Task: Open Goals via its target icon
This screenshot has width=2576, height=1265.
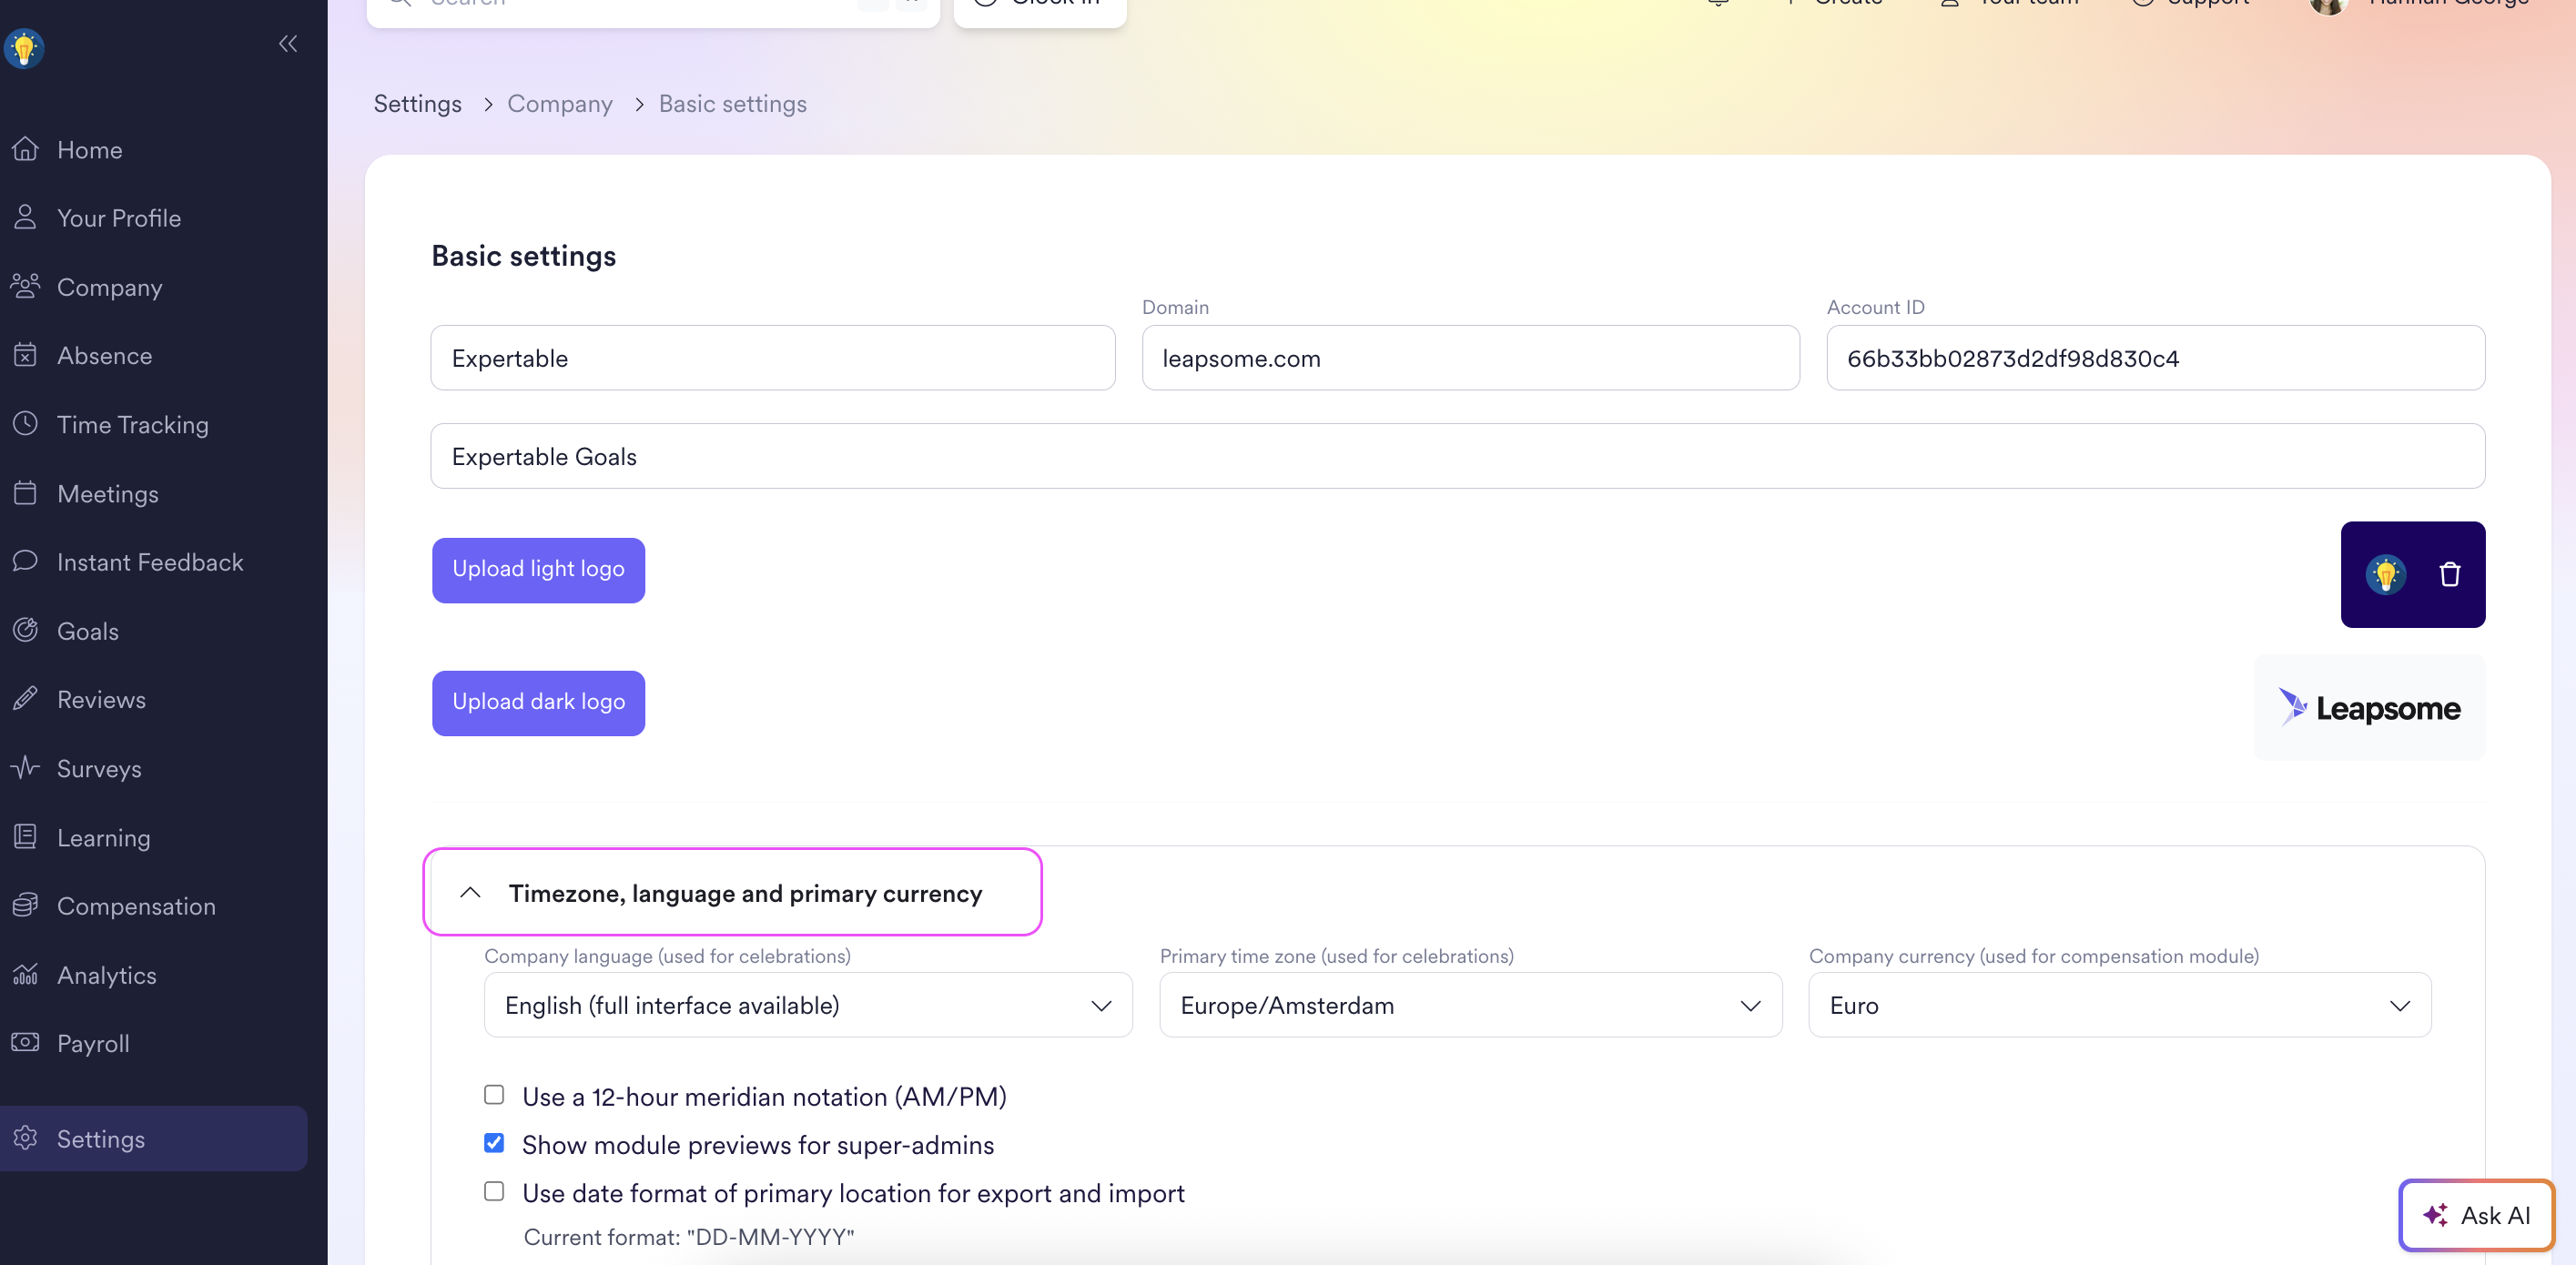Action: pyautogui.click(x=25, y=630)
